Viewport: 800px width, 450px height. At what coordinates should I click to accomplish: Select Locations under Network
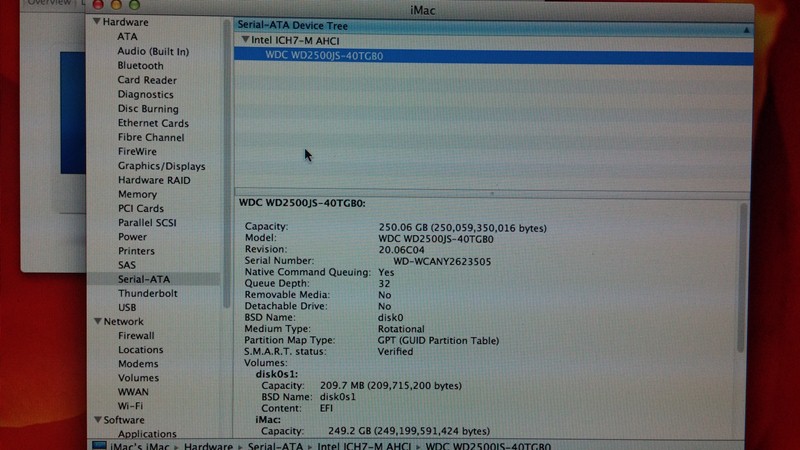(141, 349)
